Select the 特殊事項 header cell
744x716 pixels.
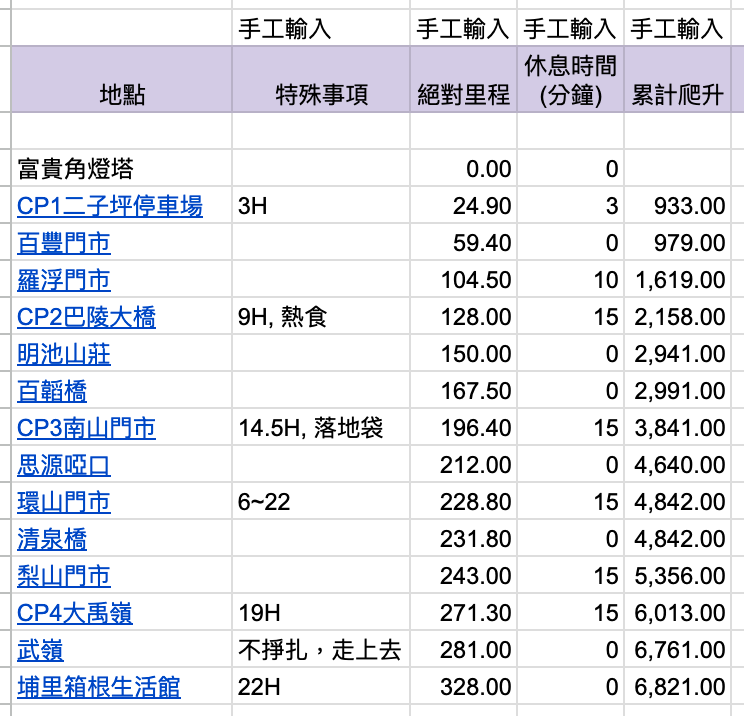click(321, 79)
